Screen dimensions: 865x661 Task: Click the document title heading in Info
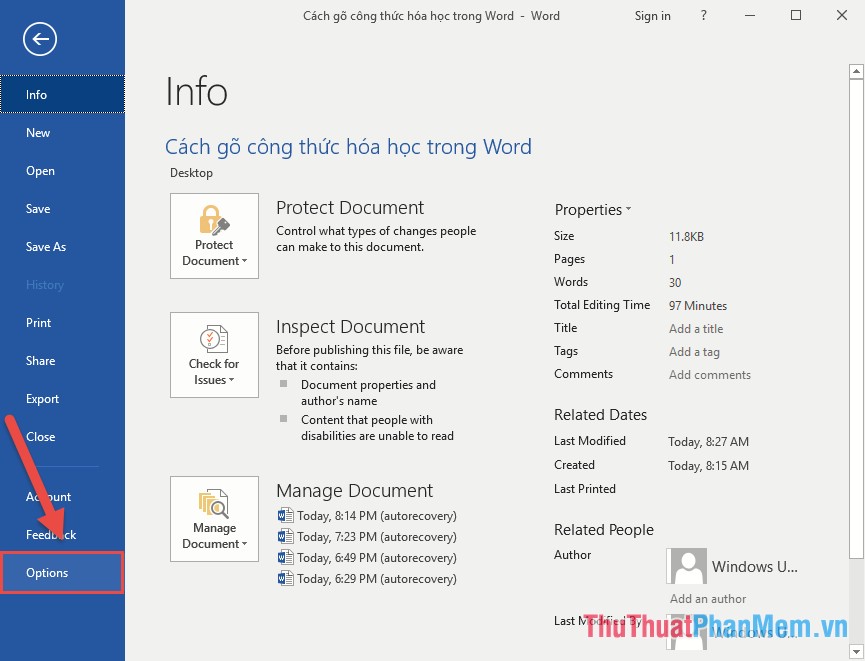(348, 147)
